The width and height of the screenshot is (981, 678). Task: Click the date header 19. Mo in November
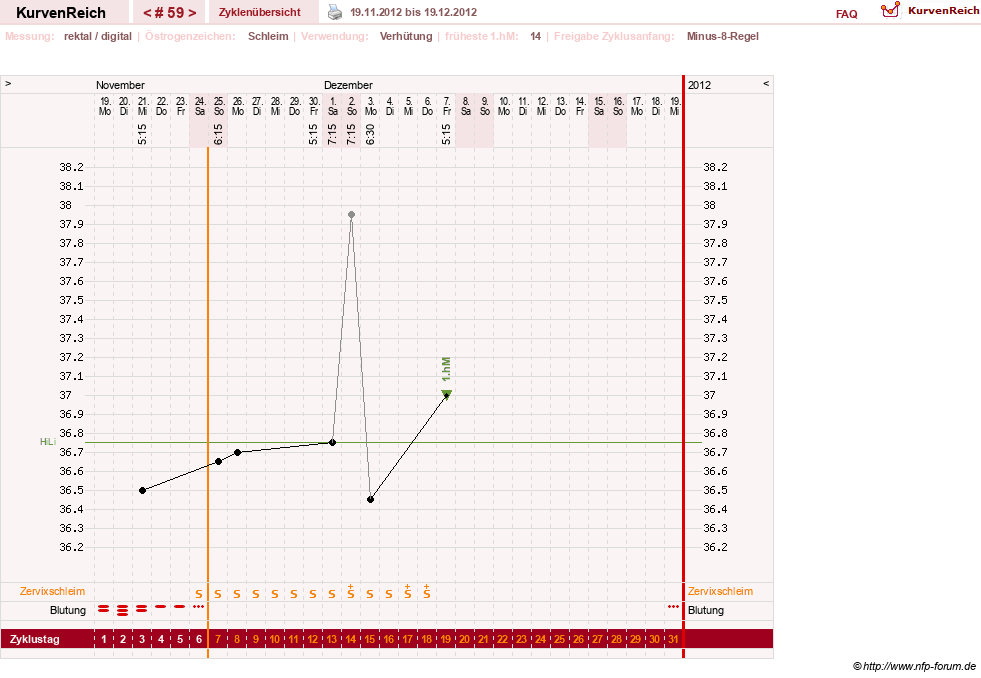pyautogui.click(x=104, y=106)
